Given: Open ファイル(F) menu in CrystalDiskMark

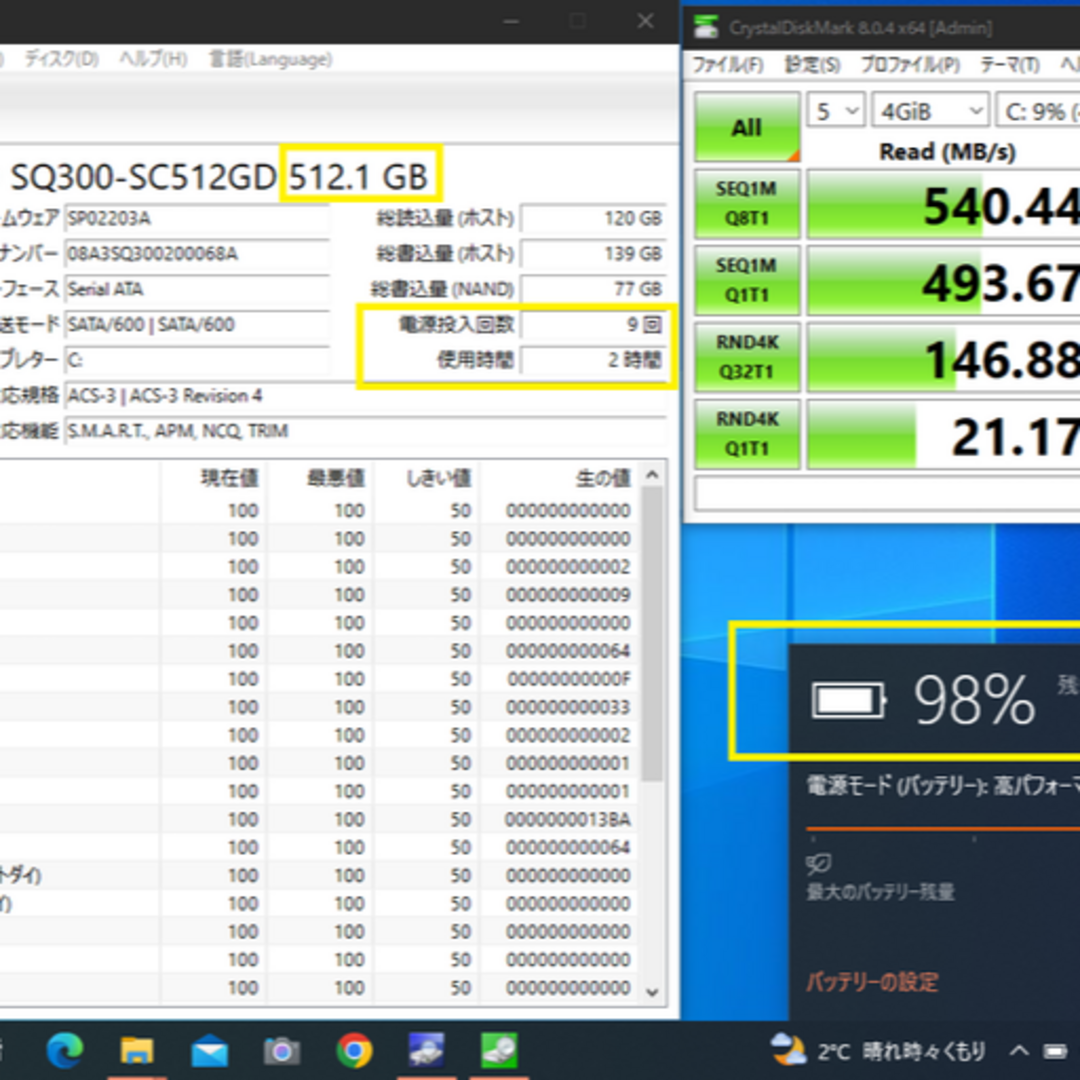Looking at the screenshot, I should tap(728, 65).
